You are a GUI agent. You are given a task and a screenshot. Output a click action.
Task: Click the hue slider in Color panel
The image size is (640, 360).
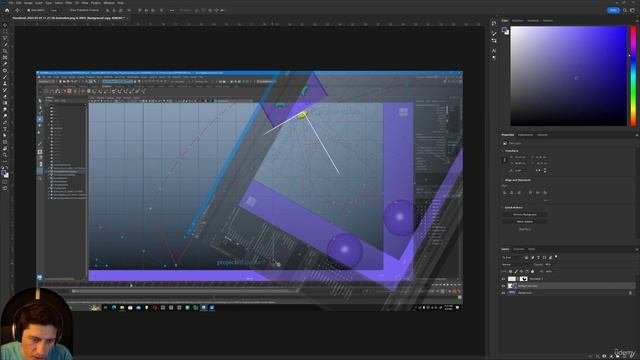pos(633,76)
